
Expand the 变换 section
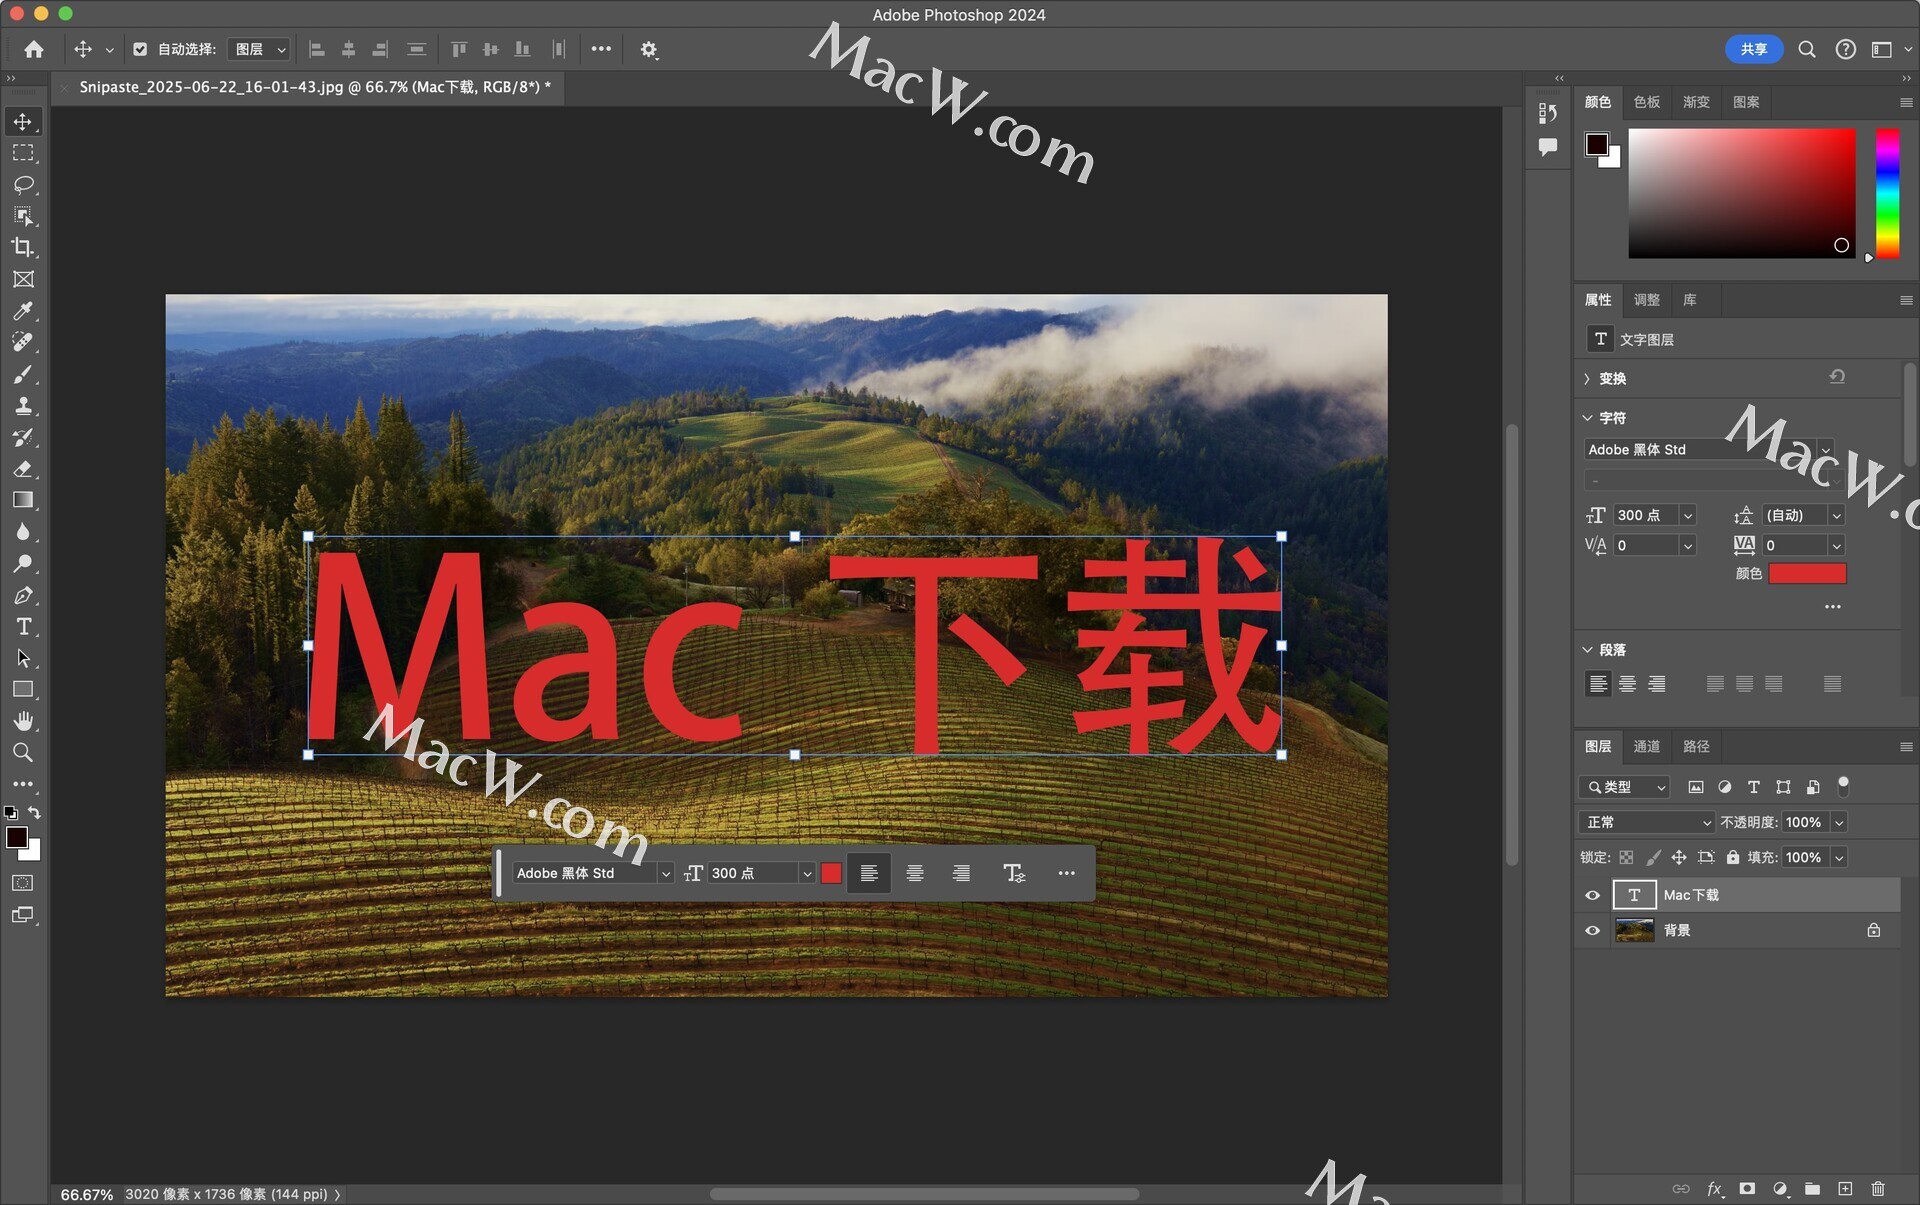[x=1587, y=379]
